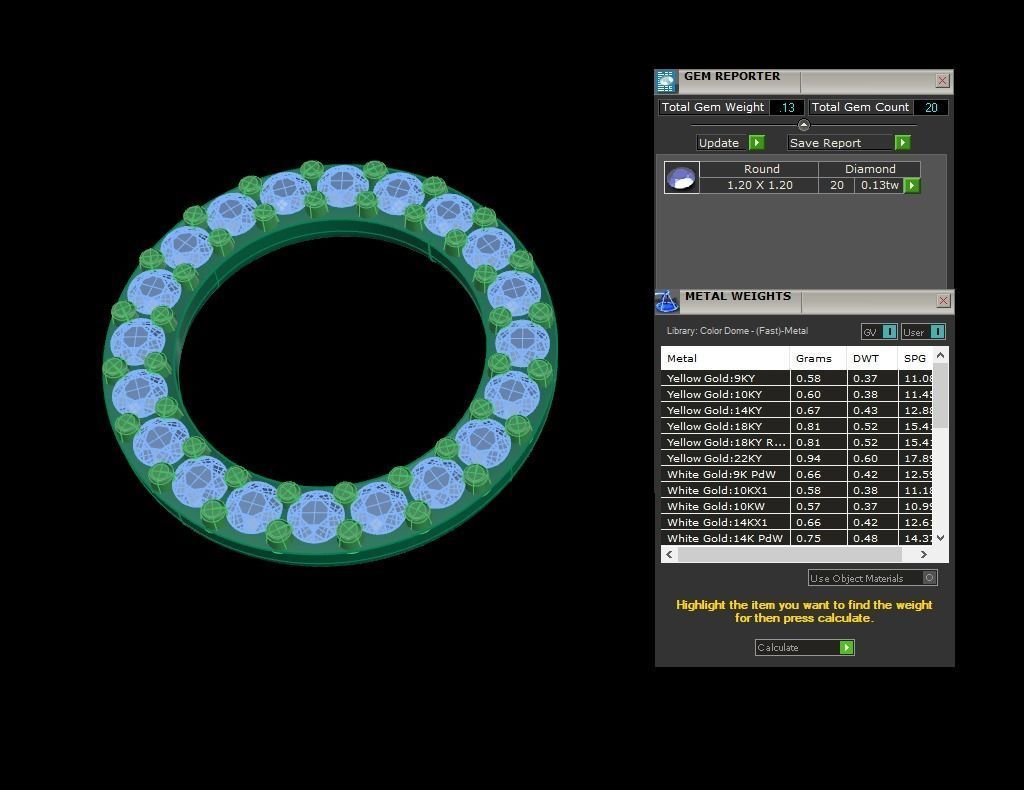Toggle the GV library switch

[x=889, y=332]
